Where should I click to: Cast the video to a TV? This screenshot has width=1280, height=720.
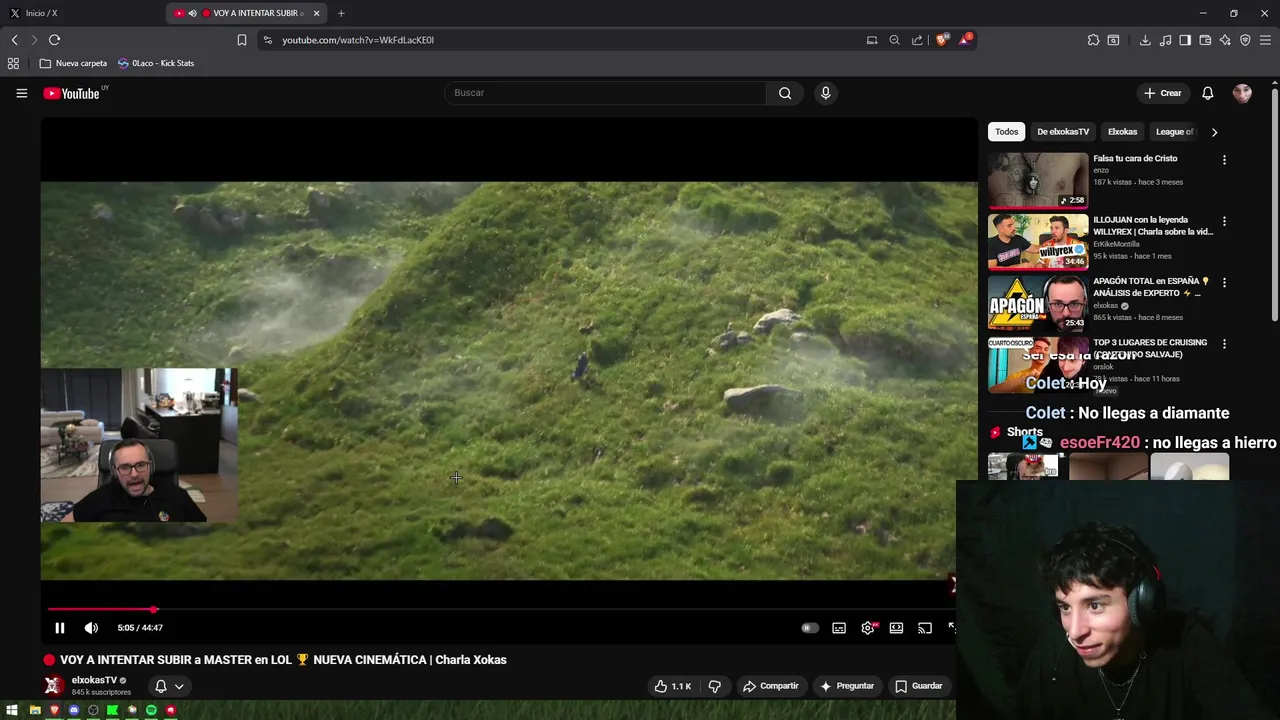925,628
